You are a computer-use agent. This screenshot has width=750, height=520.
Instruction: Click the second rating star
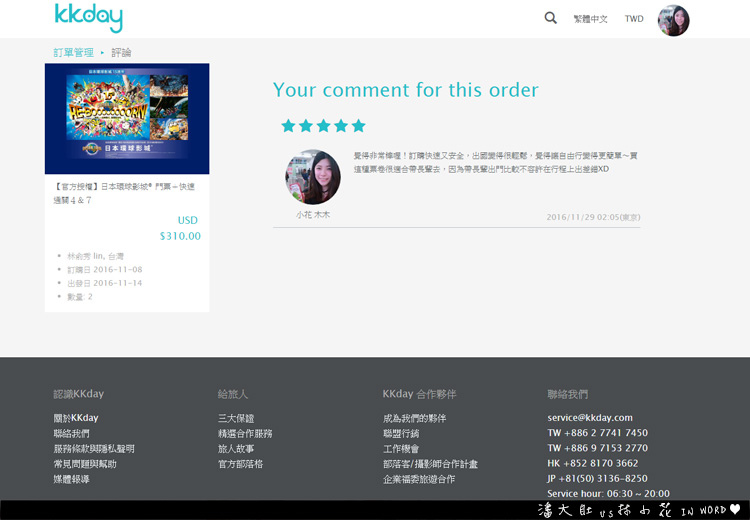point(306,126)
